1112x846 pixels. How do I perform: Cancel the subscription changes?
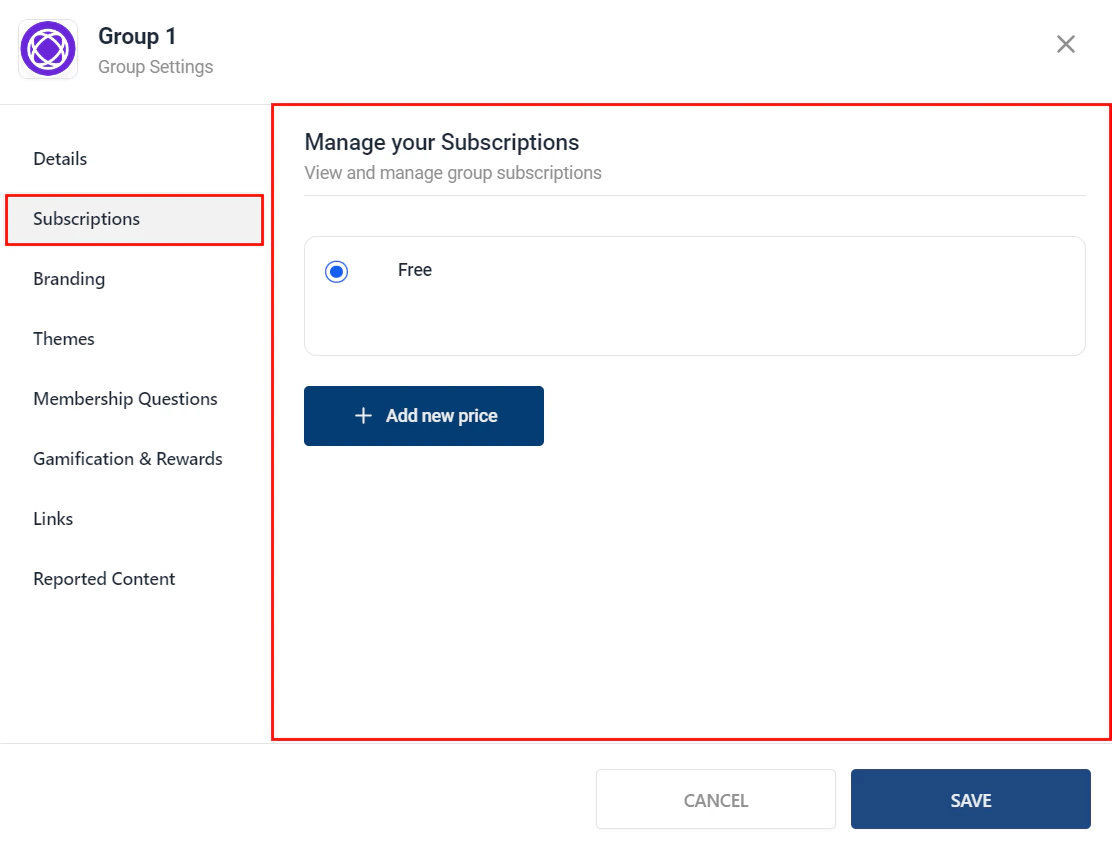[715, 799]
